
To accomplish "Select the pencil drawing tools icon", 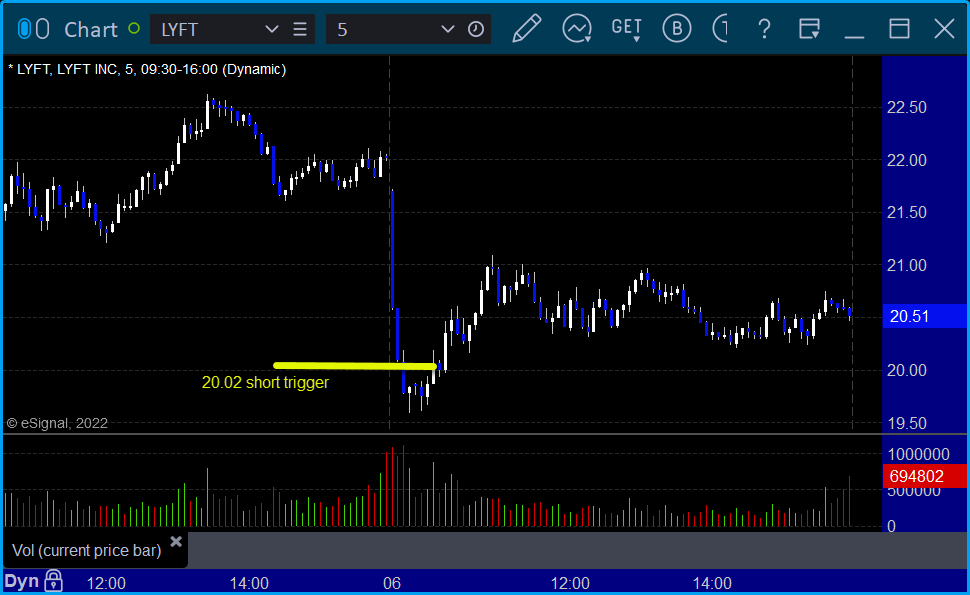I will [527, 28].
